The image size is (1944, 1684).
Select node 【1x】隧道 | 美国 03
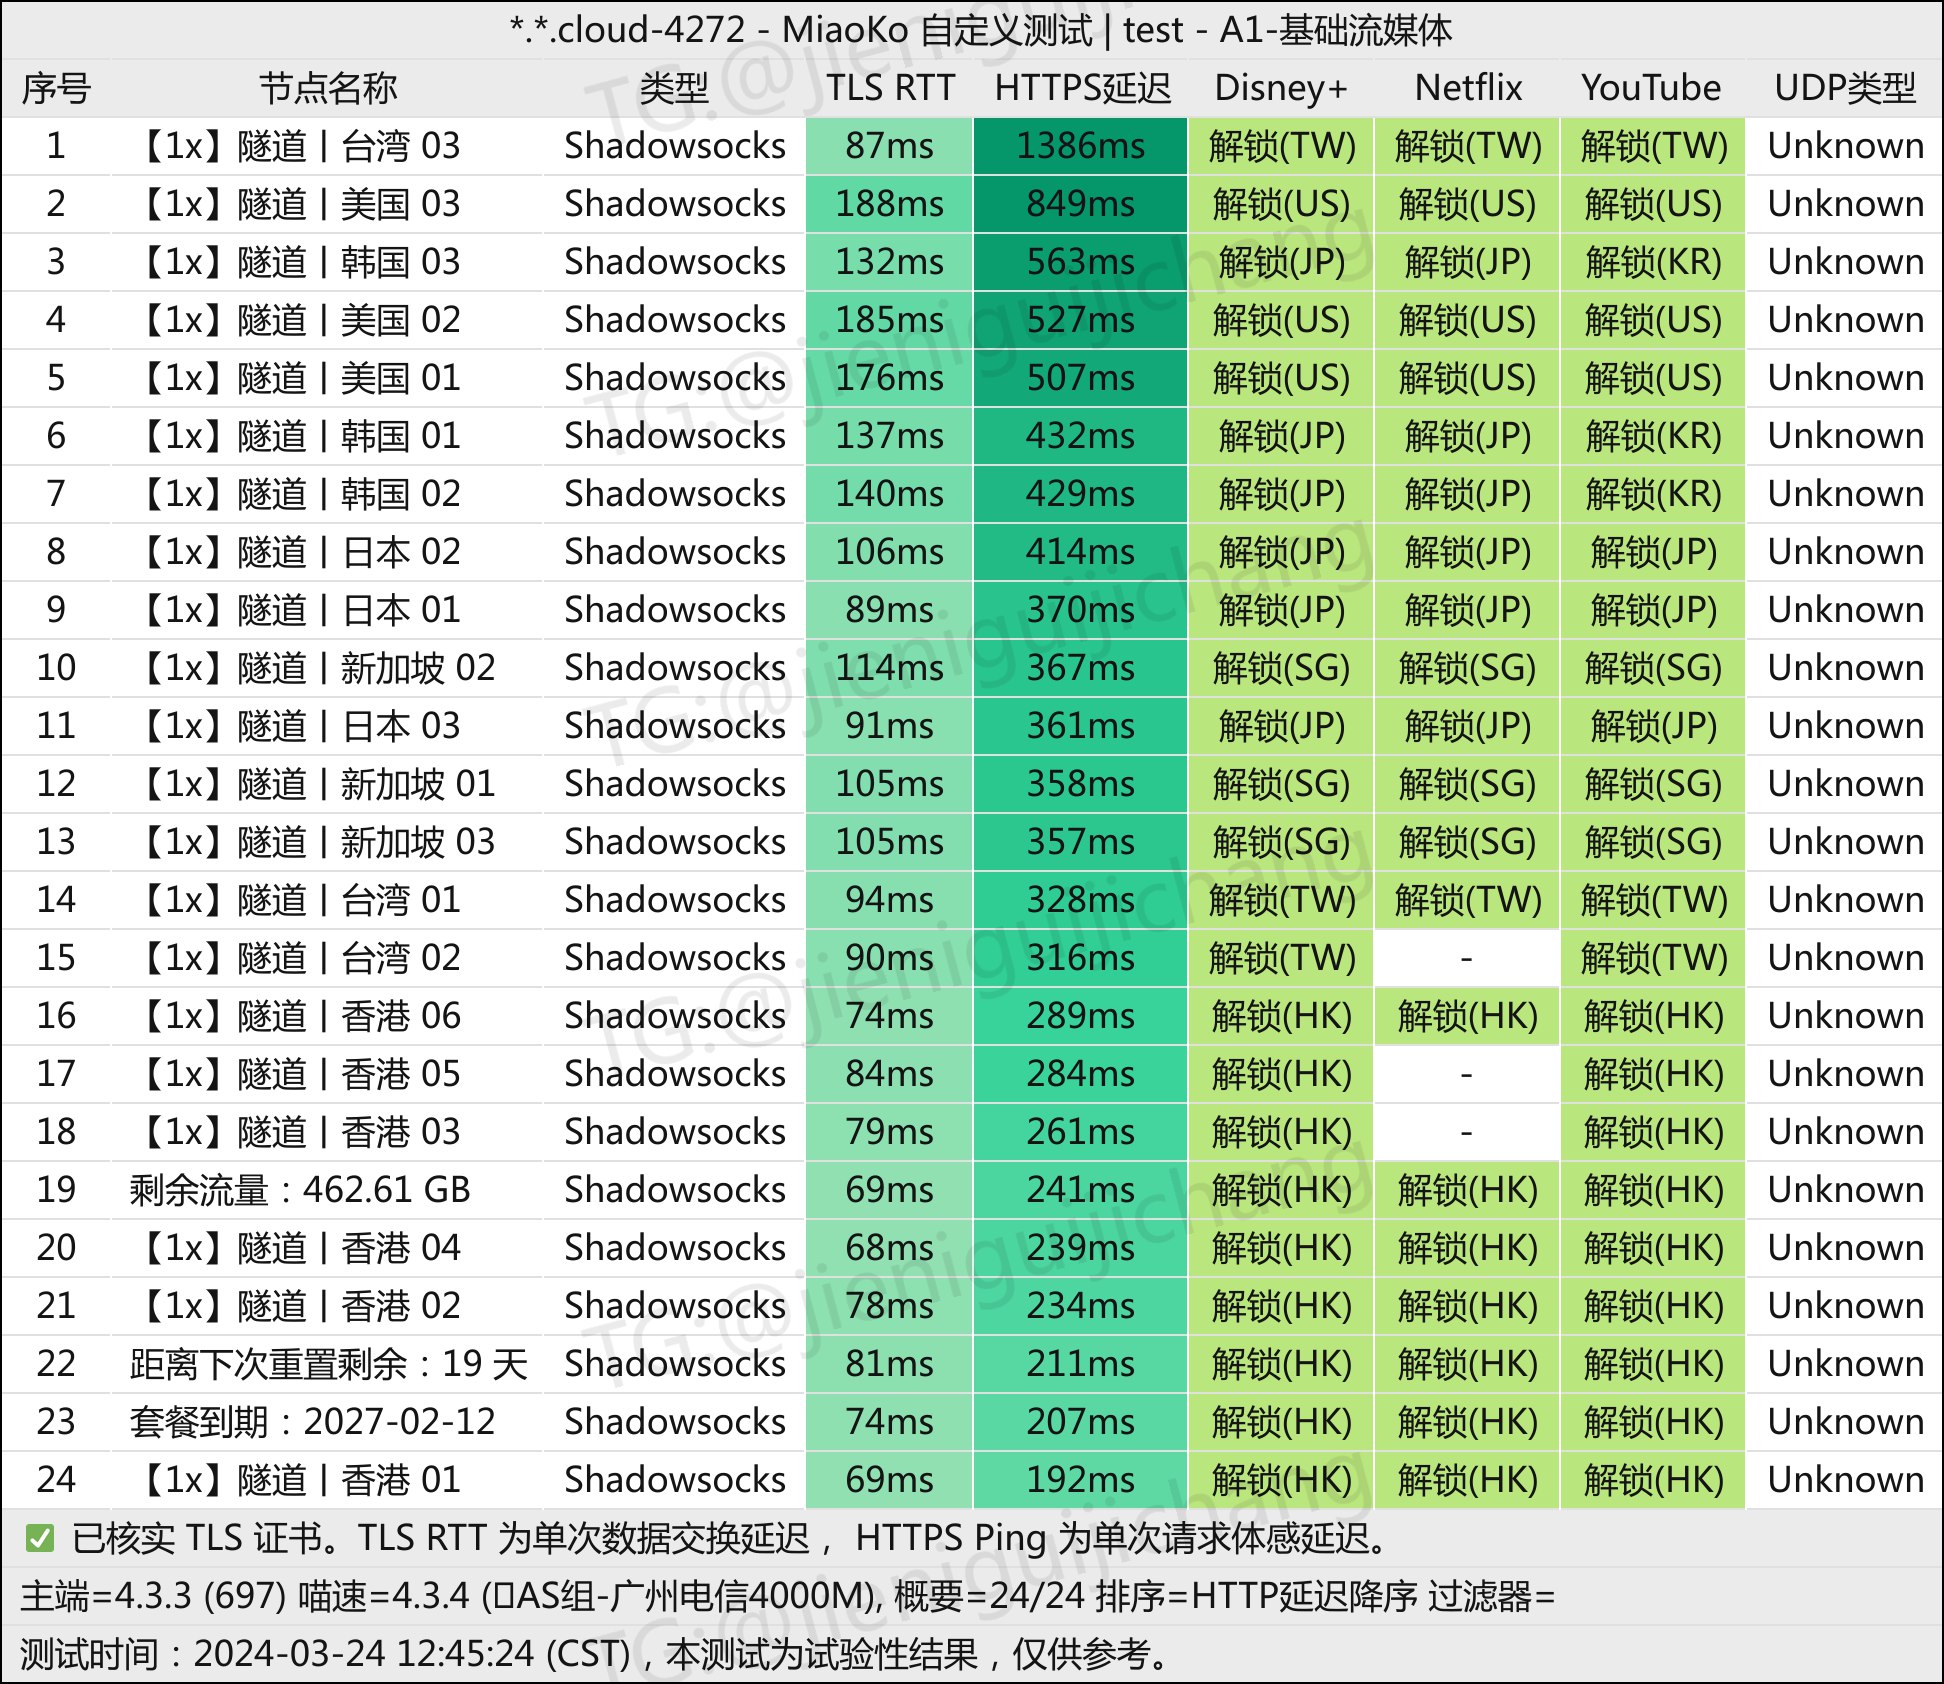(296, 204)
